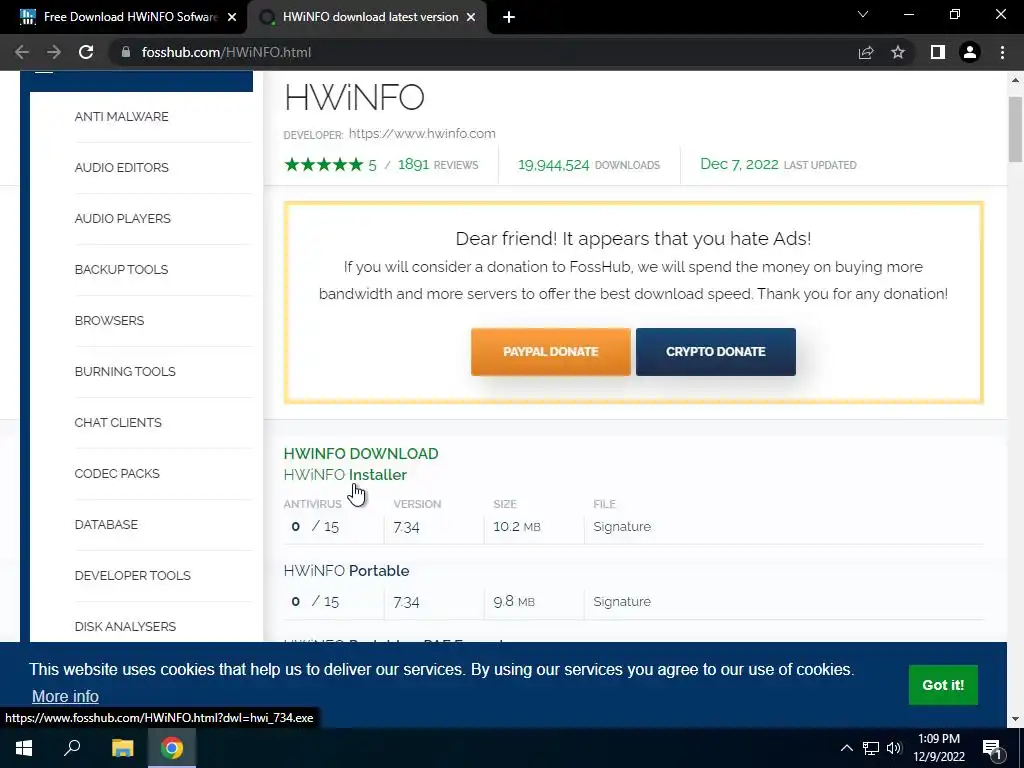Open the Windows Start menu
The image size is (1024, 768).
[x=24, y=748]
